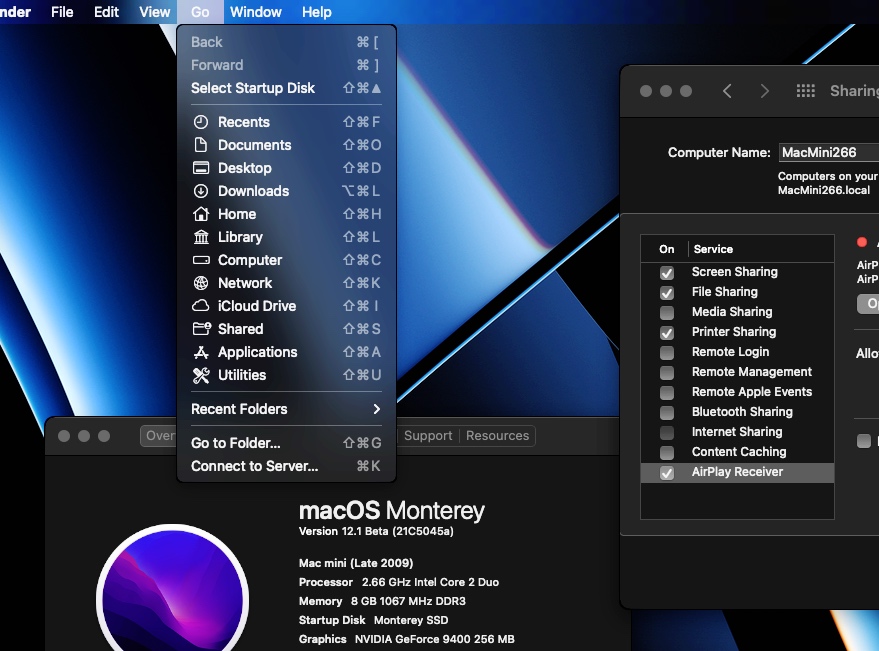The image size is (879, 651).
Task: Click the Utilities tools icon
Action: 201,375
